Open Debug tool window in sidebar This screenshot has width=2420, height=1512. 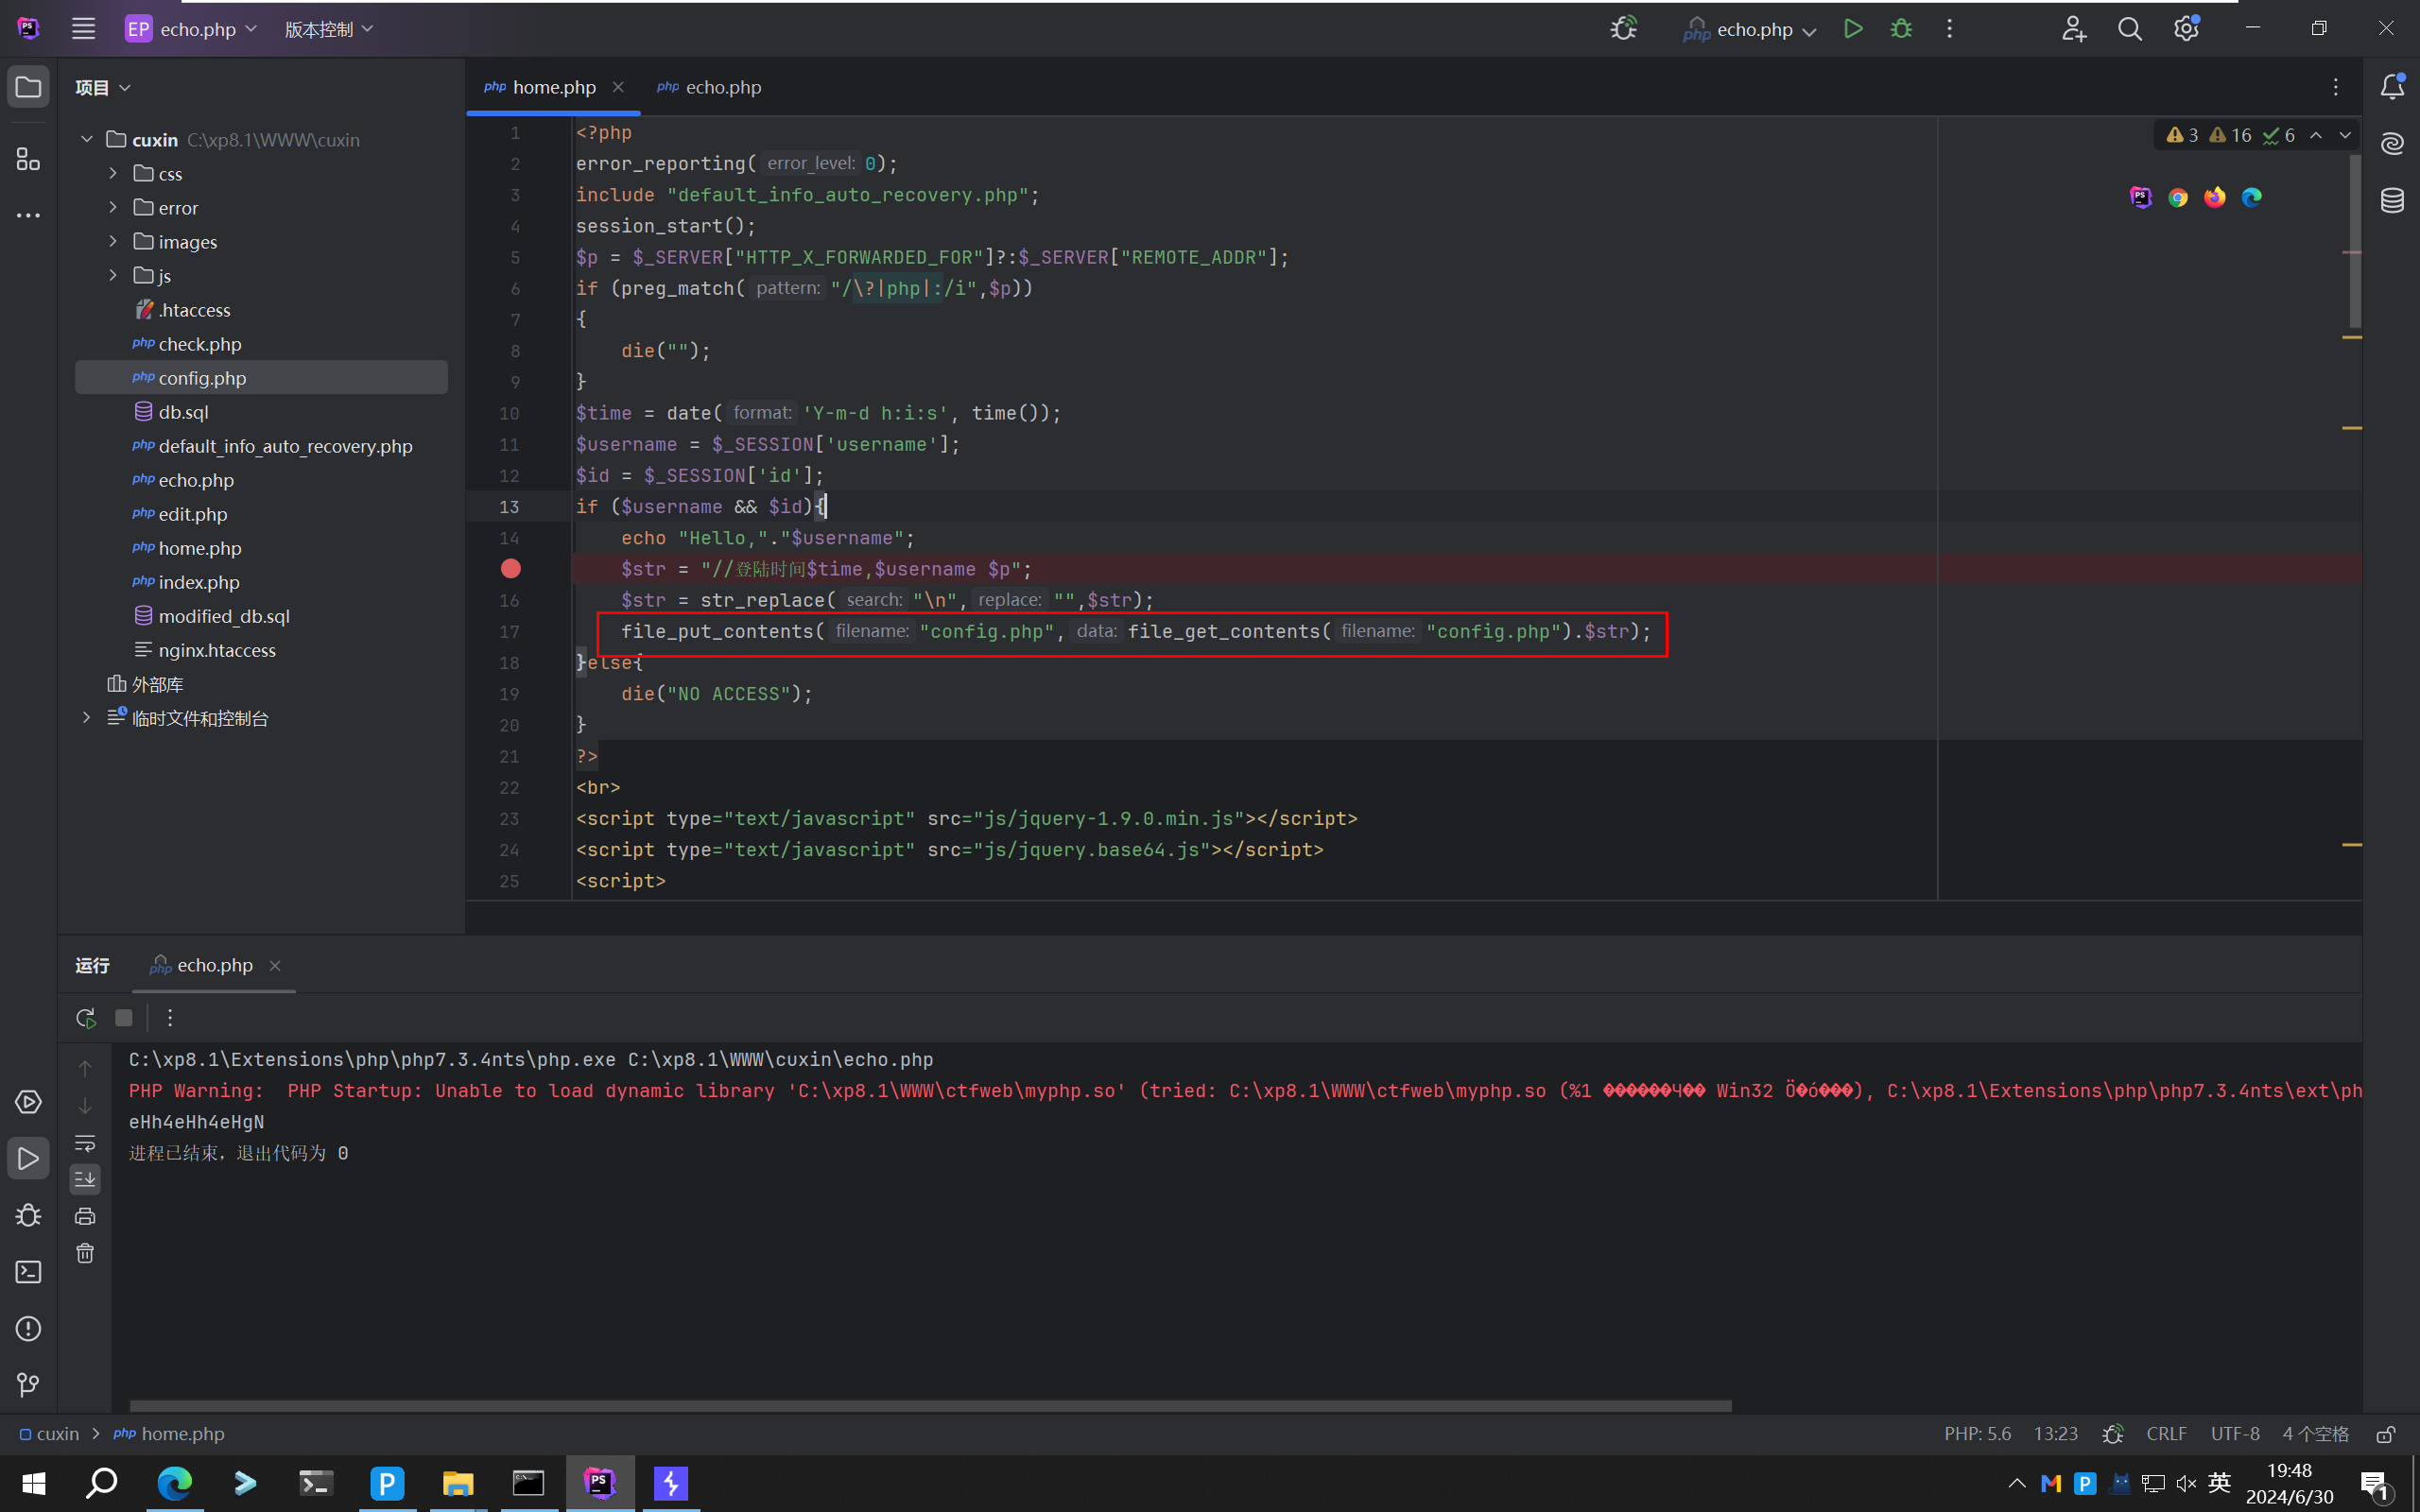pos(28,1215)
